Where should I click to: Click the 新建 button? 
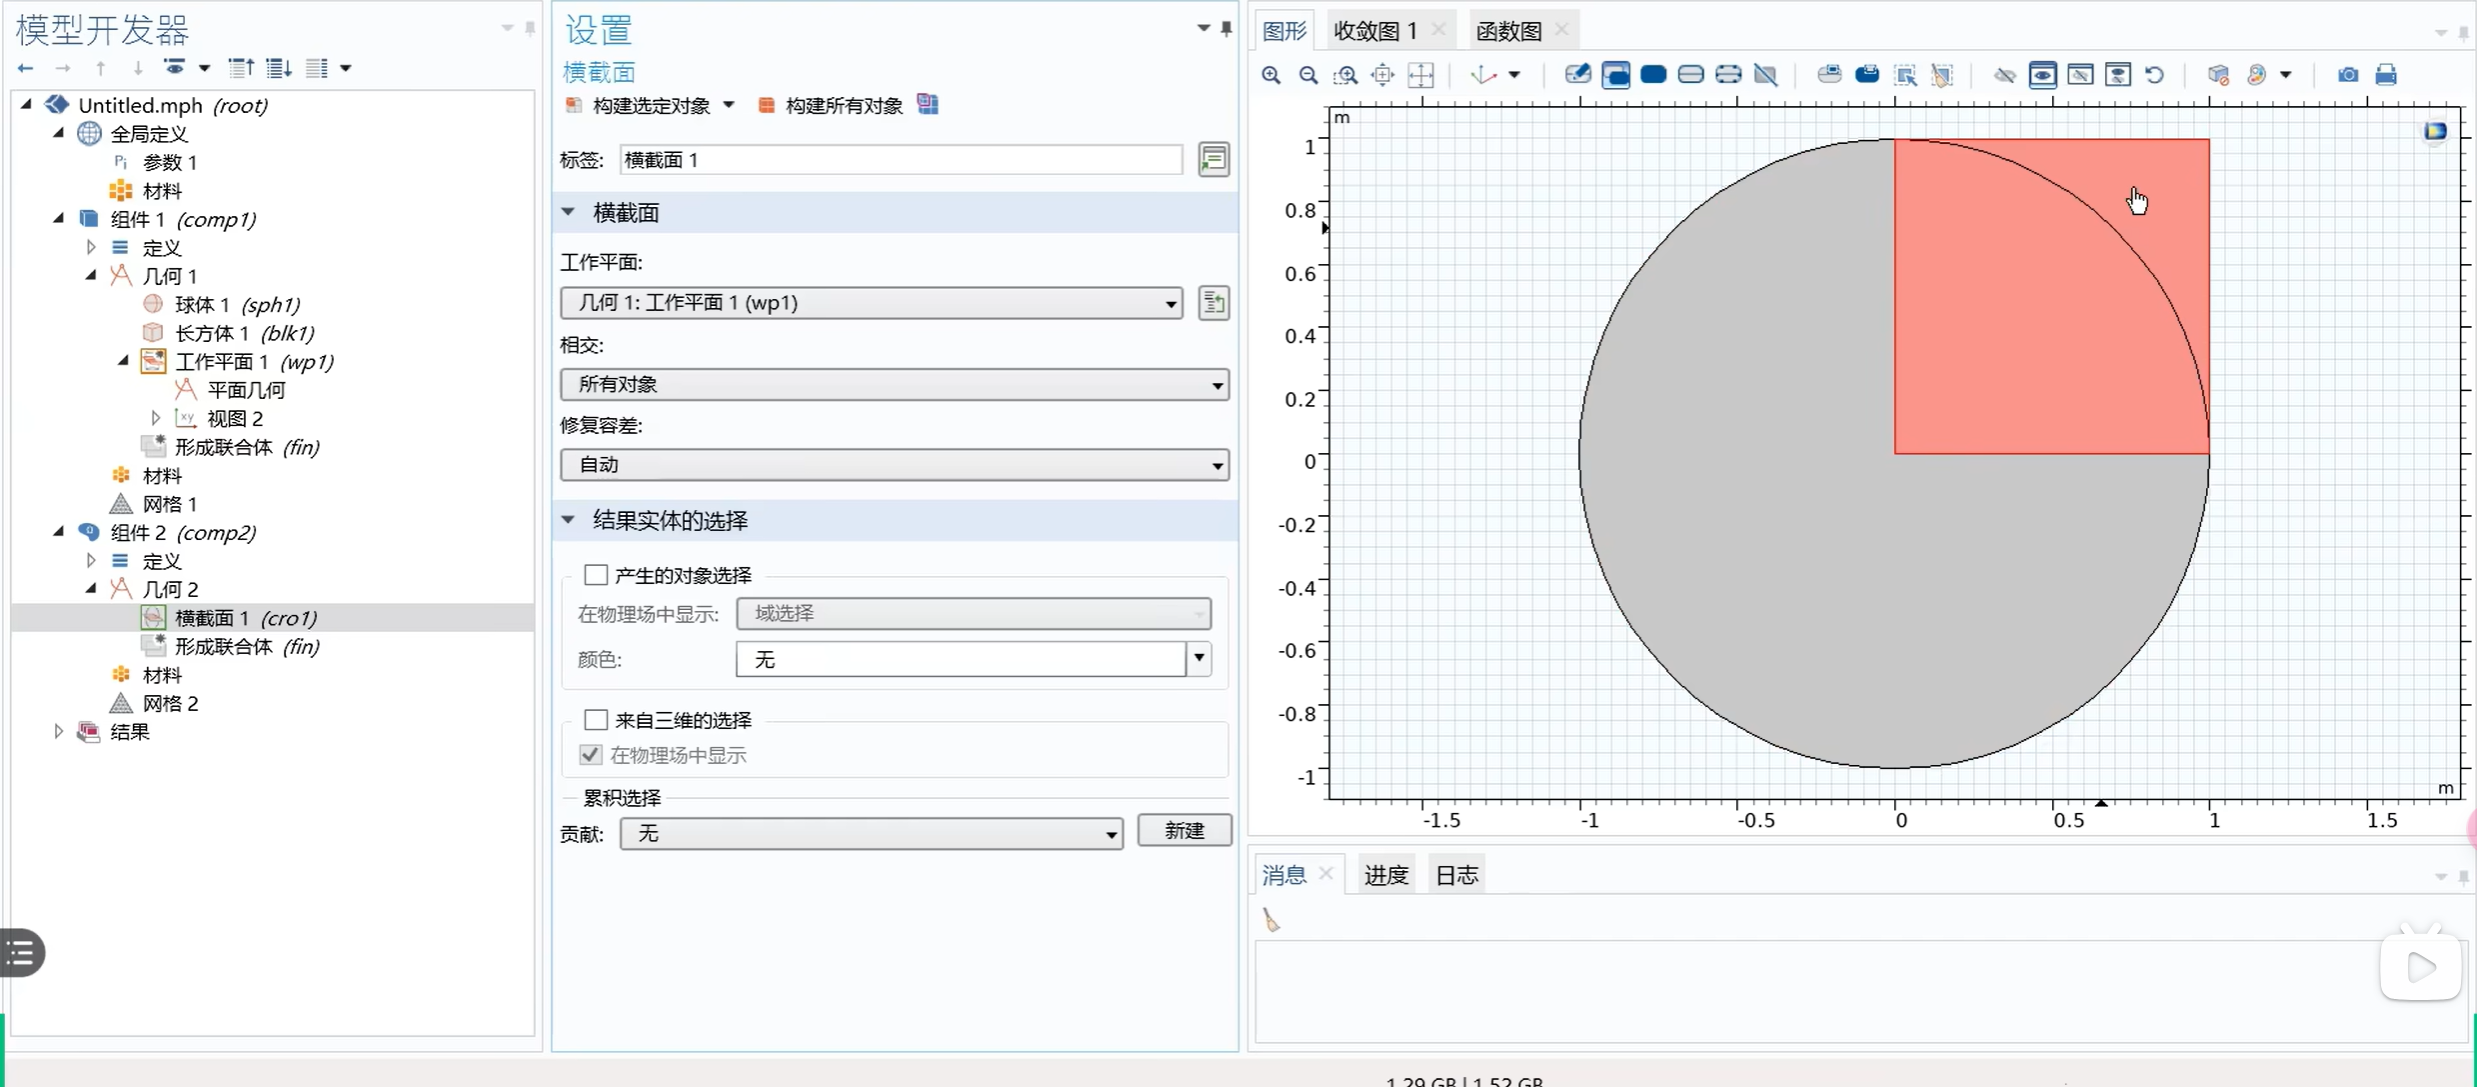(1184, 831)
